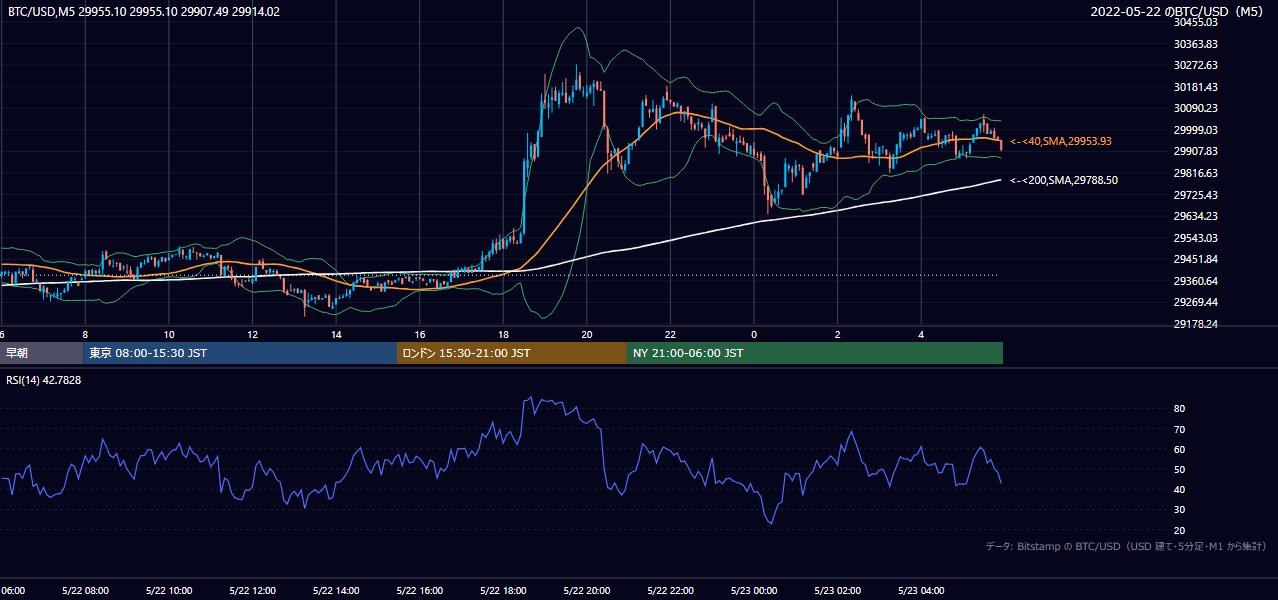Click the 5/22 22:00 date axis label
Viewport: 1278px width, 600px height.
coord(670,591)
